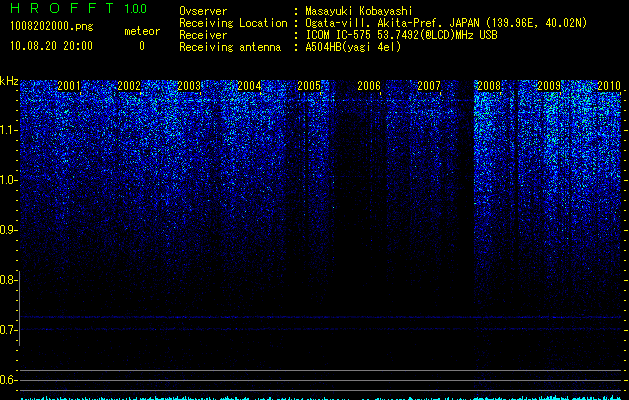Click meteor count value 0
Image resolution: width=629 pixels, height=400 pixels.
pyautogui.click(x=142, y=46)
